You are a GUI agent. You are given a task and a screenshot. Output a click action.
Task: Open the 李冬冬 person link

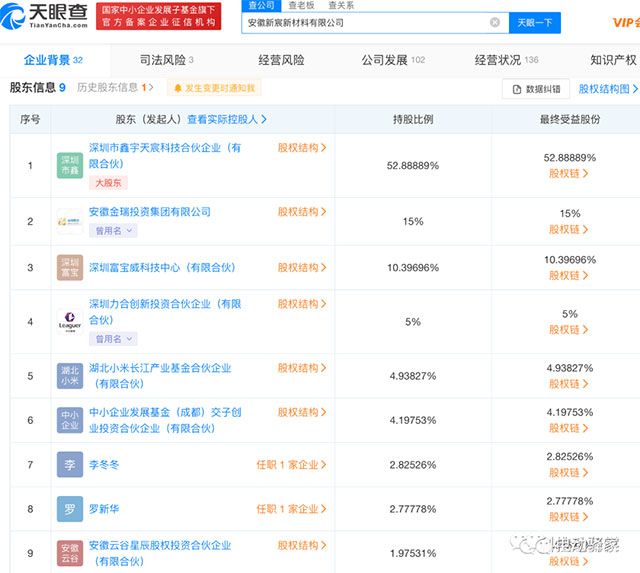pos(104,465)
